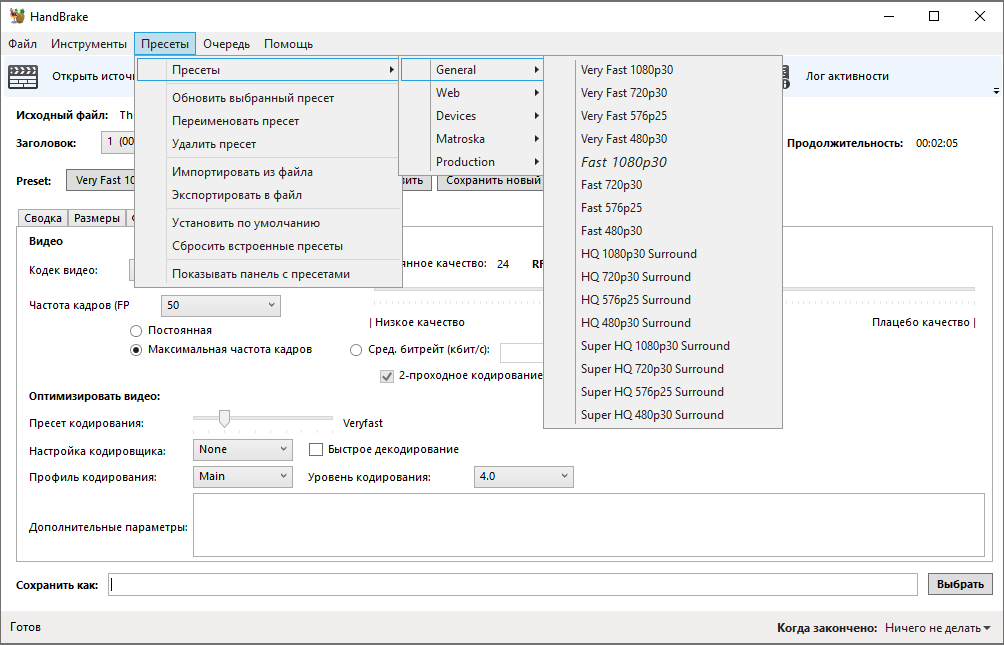Click the HandBrake app logo icon
This screenshot has width=1004, height=645.
pyautogui.click(x=17, y=16)
